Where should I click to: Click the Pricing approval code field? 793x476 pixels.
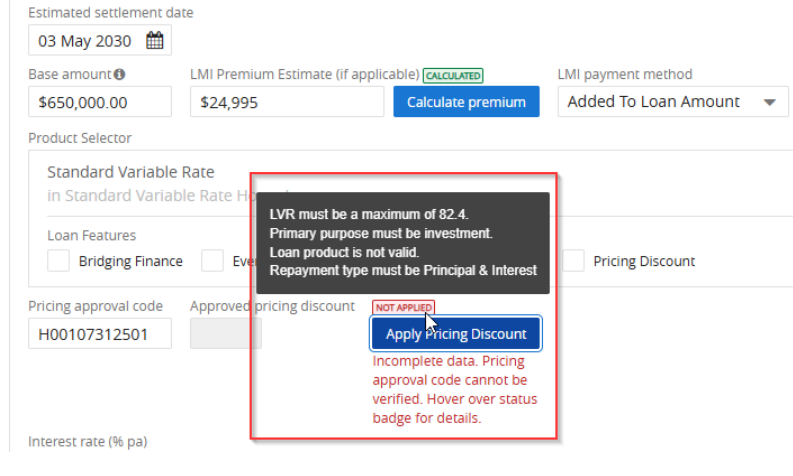coord(100,333)
